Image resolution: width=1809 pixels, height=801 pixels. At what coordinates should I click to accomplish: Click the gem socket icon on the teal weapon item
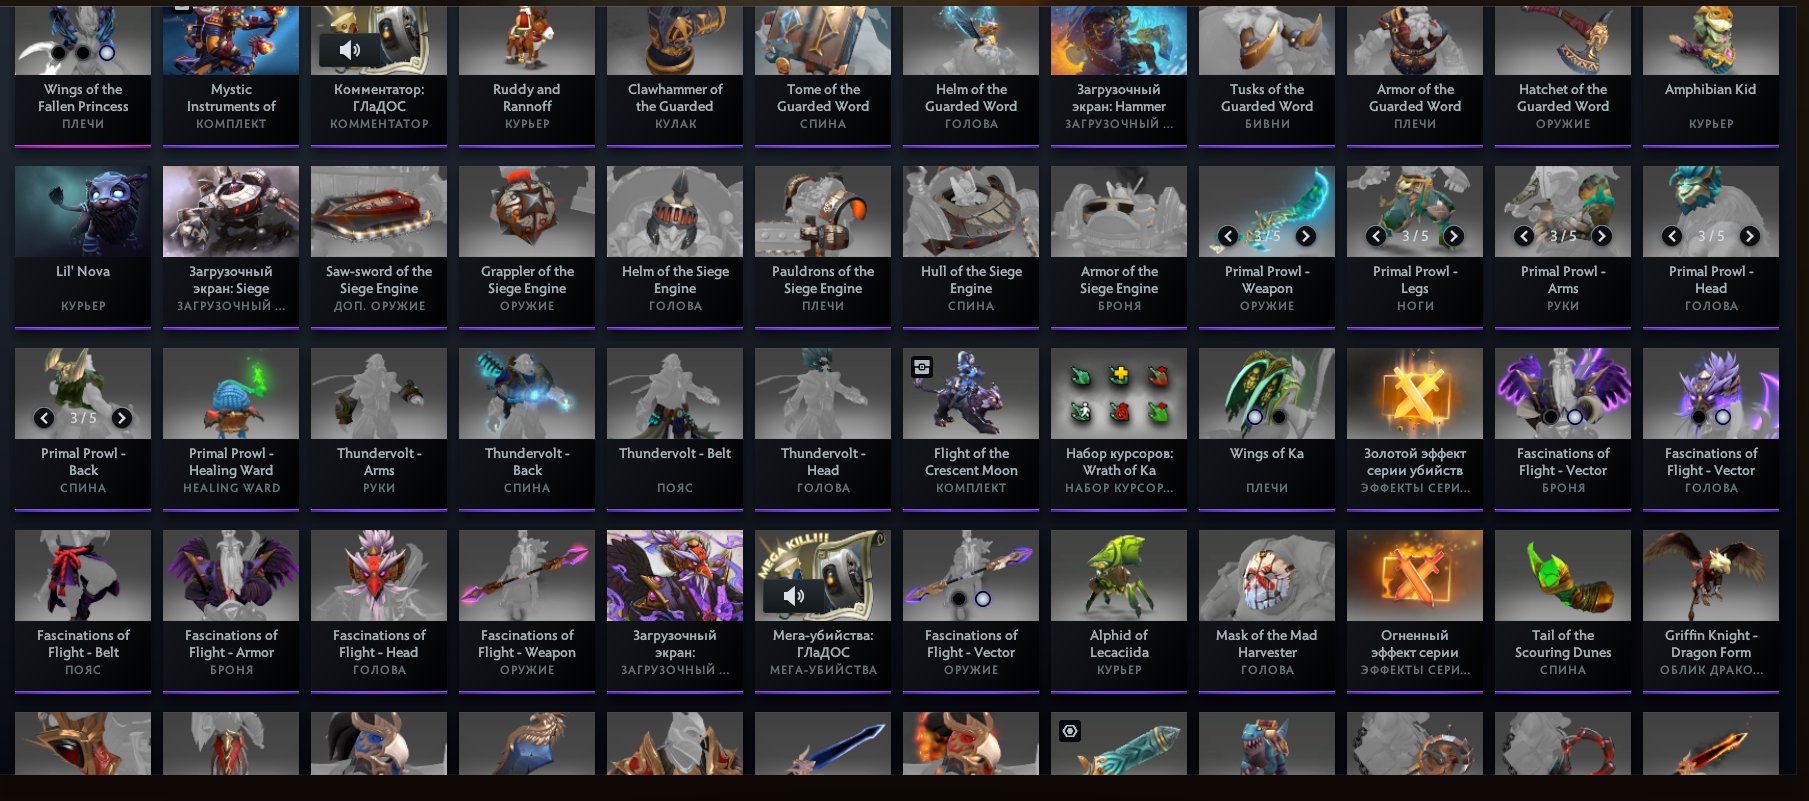1070,731
